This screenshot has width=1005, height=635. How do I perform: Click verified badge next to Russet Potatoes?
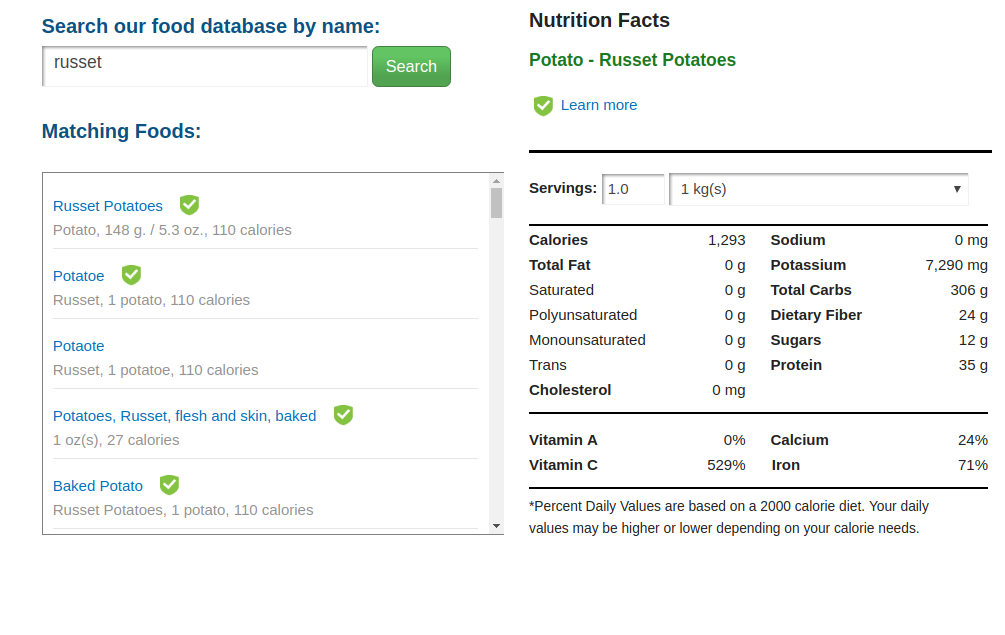point(189,205)
